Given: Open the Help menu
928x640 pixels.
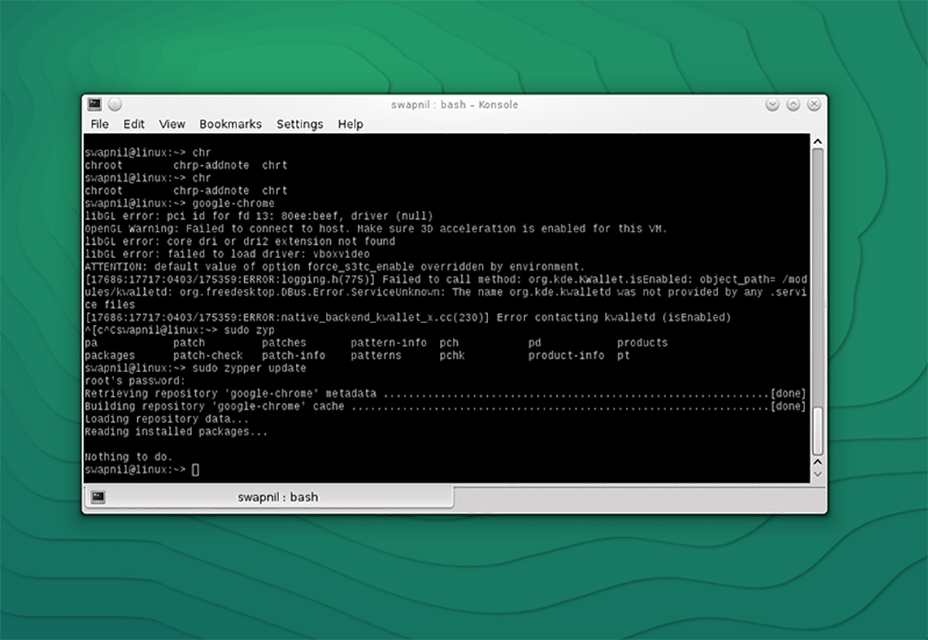Looking at the screenshot, I should [350, 124].
